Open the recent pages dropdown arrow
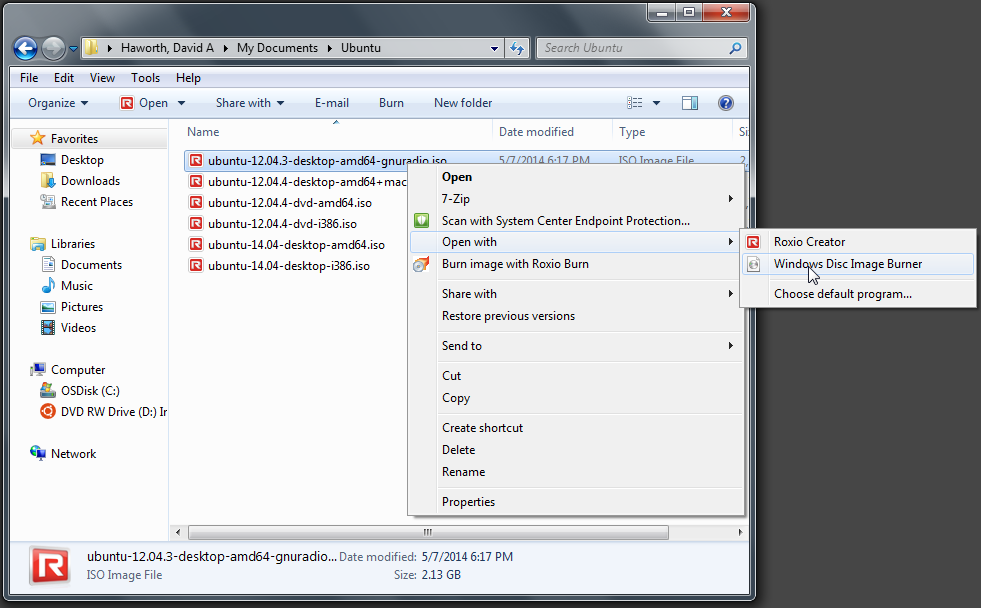 (73, 48)
